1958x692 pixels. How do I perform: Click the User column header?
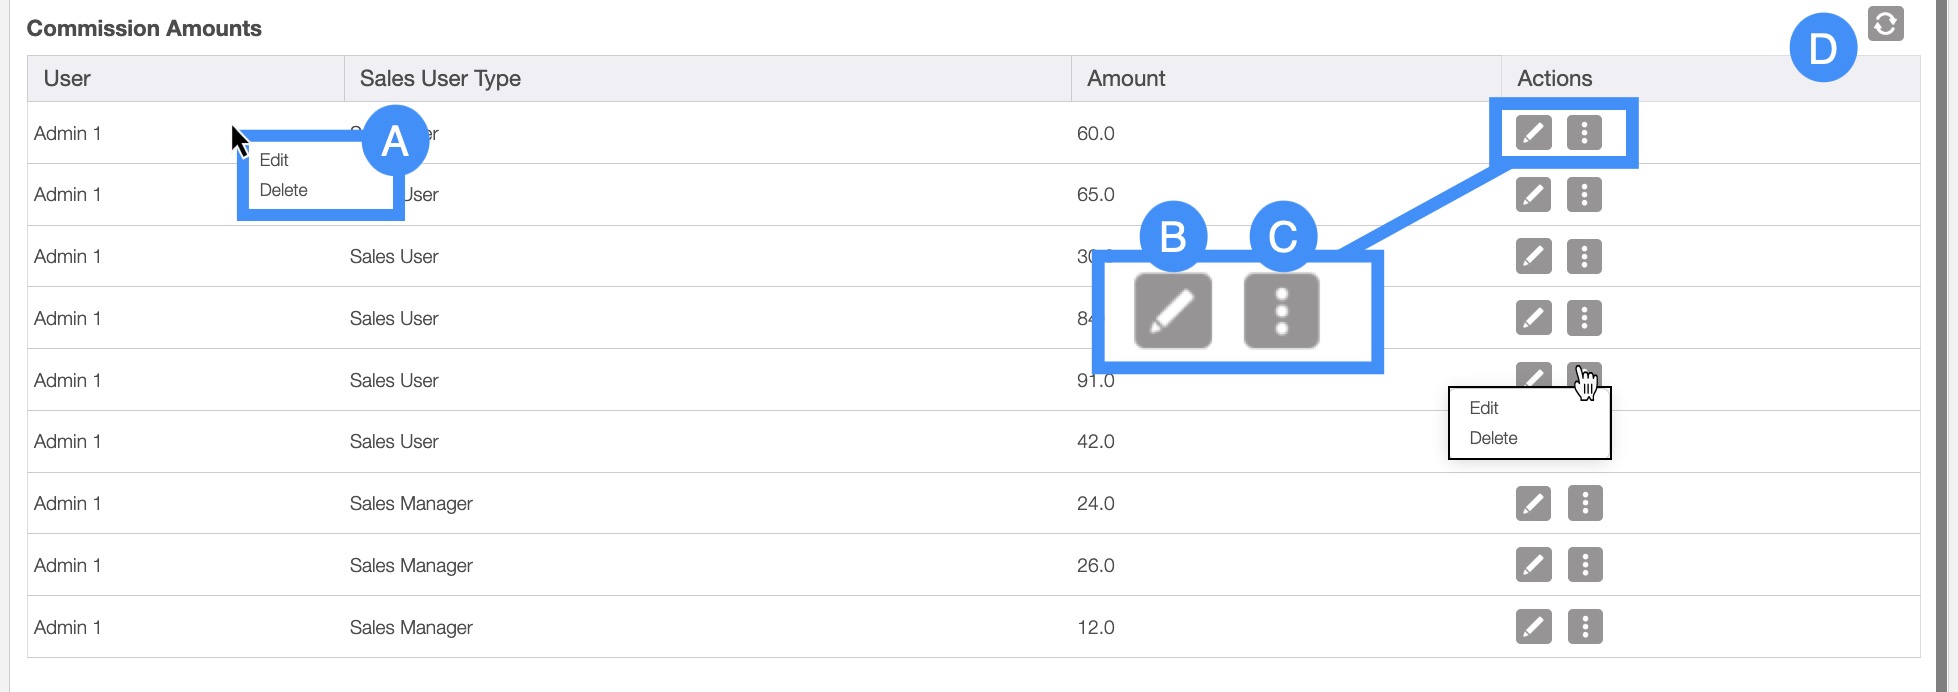coord(67,78)
